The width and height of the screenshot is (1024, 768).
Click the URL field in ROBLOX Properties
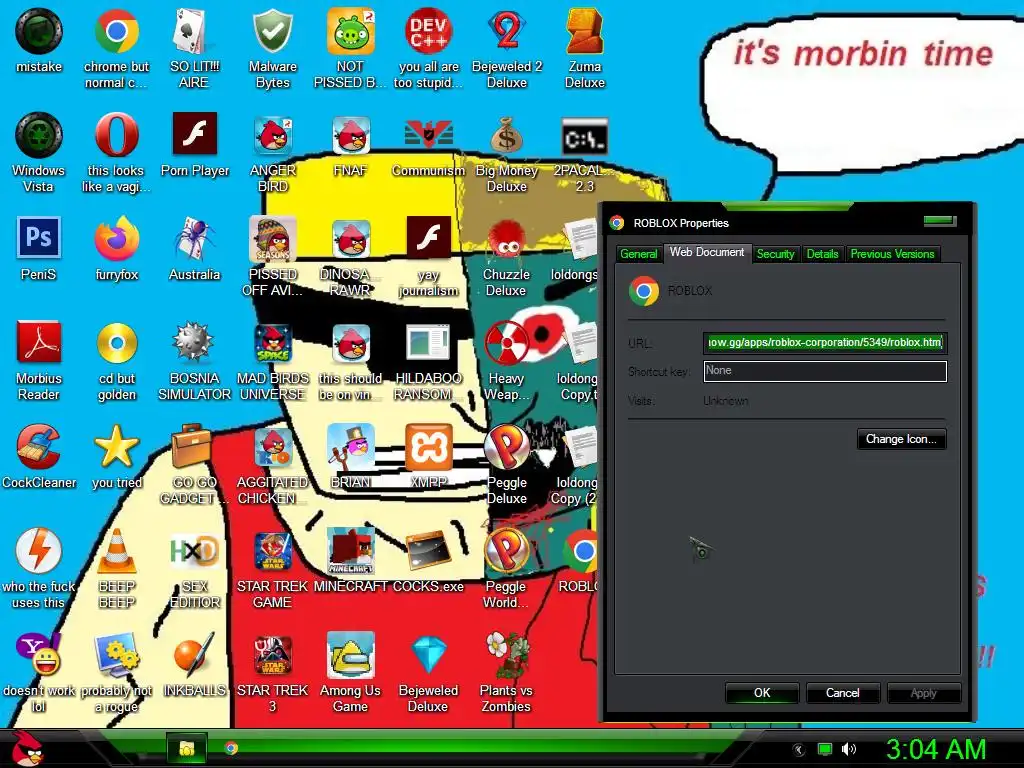[x=825, y=343]
